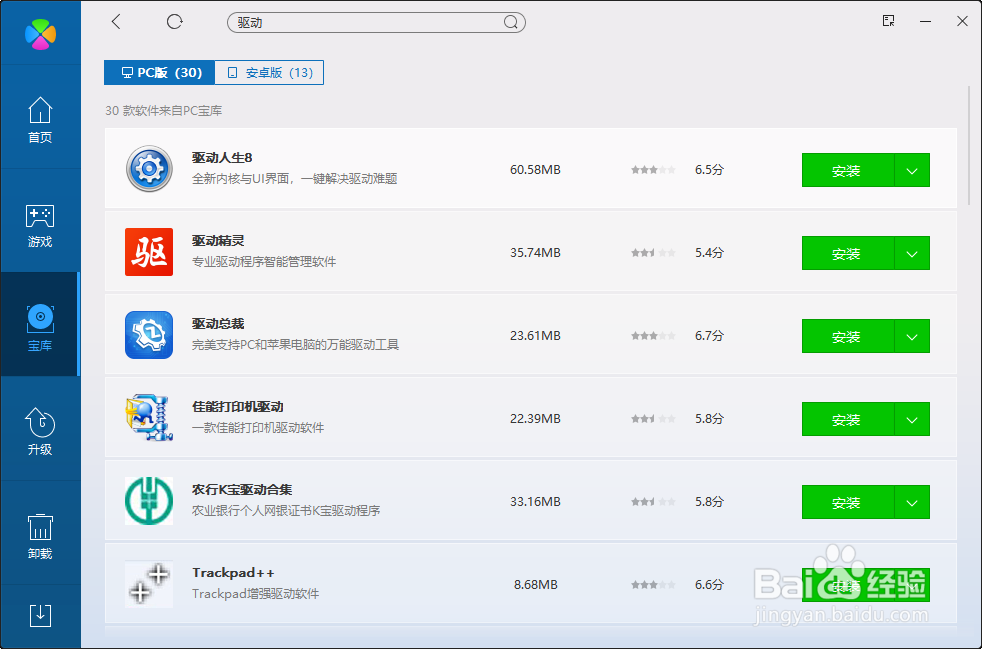Open Trackpad++ title

pos(233,573)
